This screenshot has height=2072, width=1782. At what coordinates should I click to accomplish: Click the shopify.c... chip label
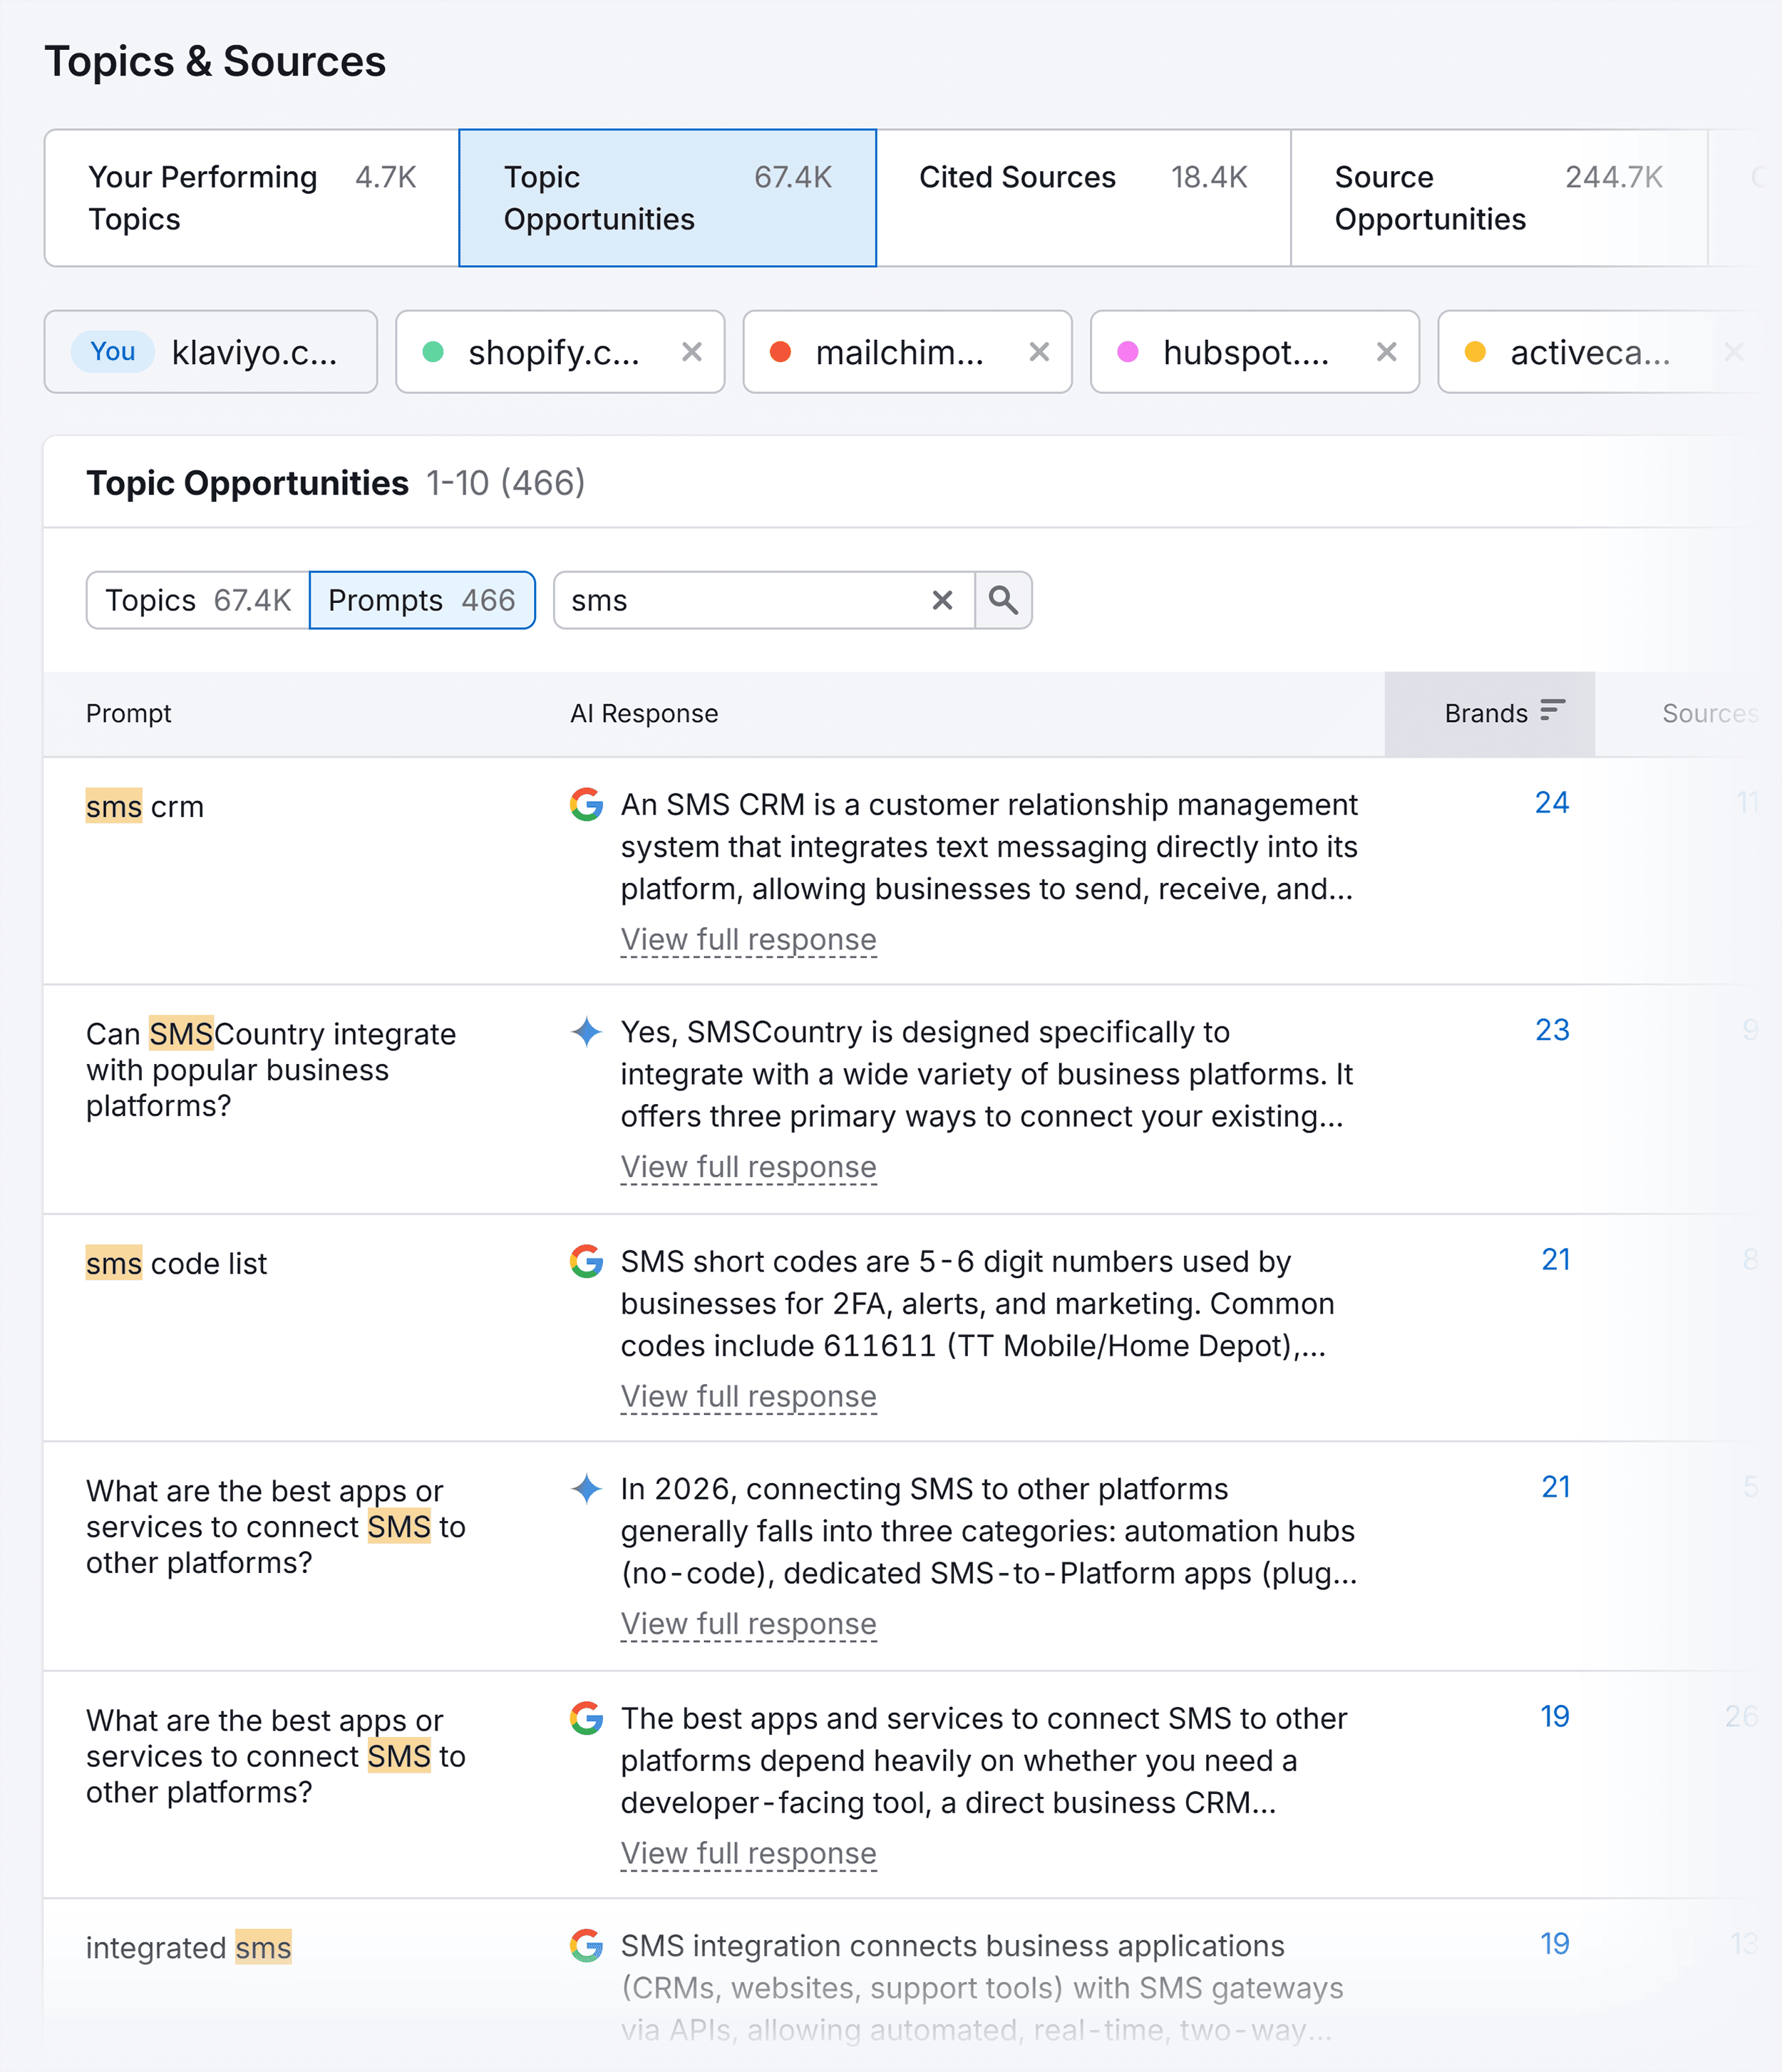[554, 352]
